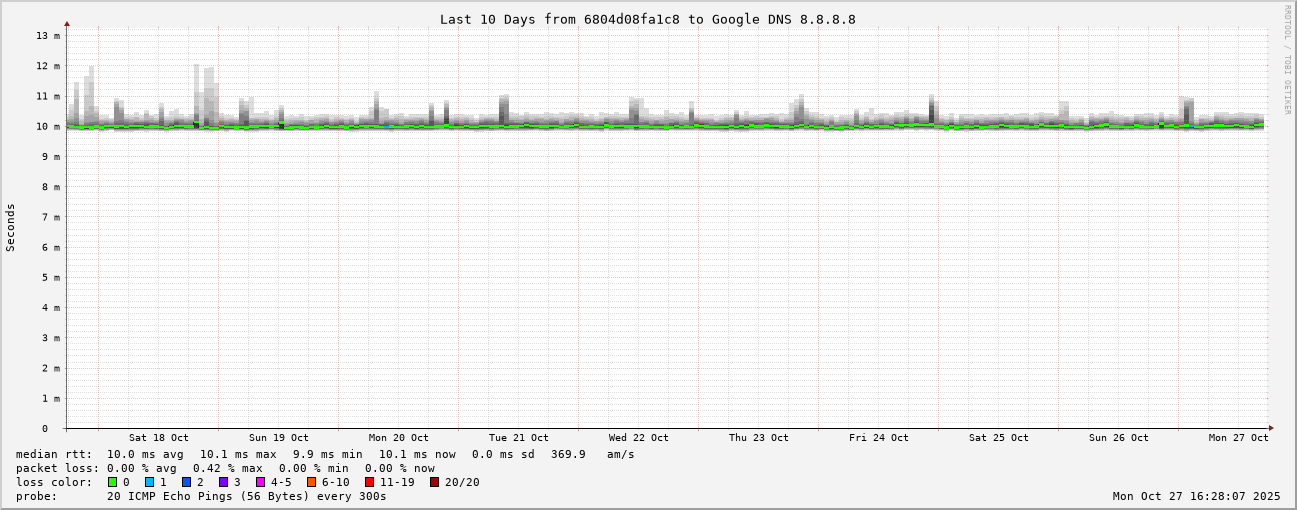Click the light blue loss swatch for 1
This screenshot has height=510, width=1297.
(149, 482)
